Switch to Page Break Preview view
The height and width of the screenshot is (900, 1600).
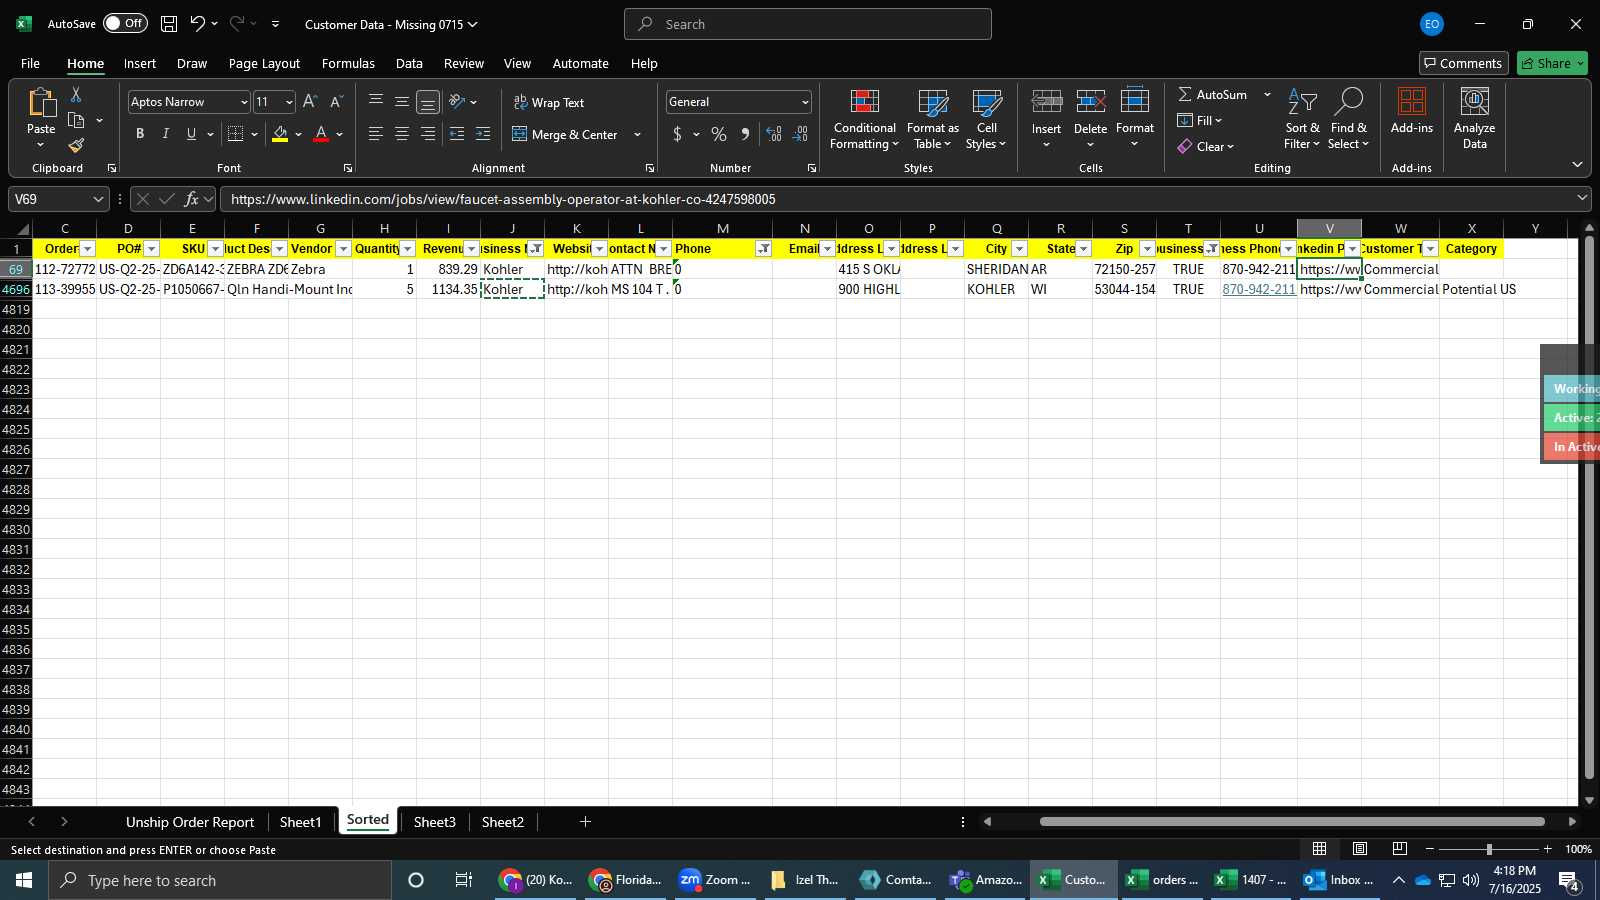(x=1400, y=849)
